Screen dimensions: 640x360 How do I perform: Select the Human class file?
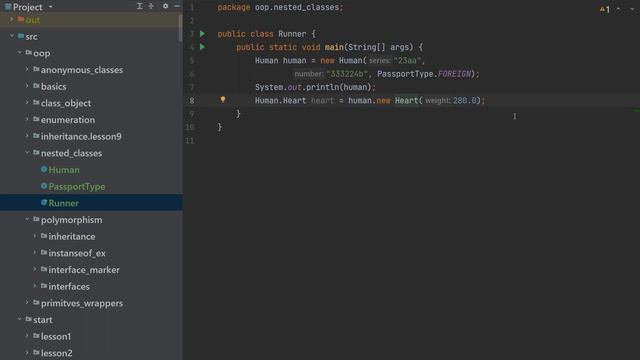[x=64, y=170]
